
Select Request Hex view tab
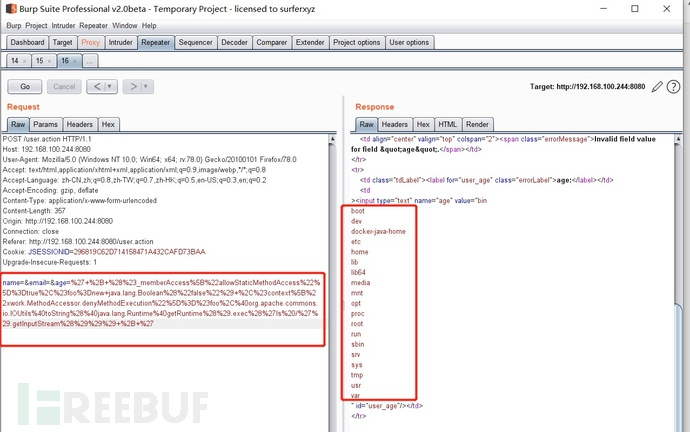[x=108, y=124]
